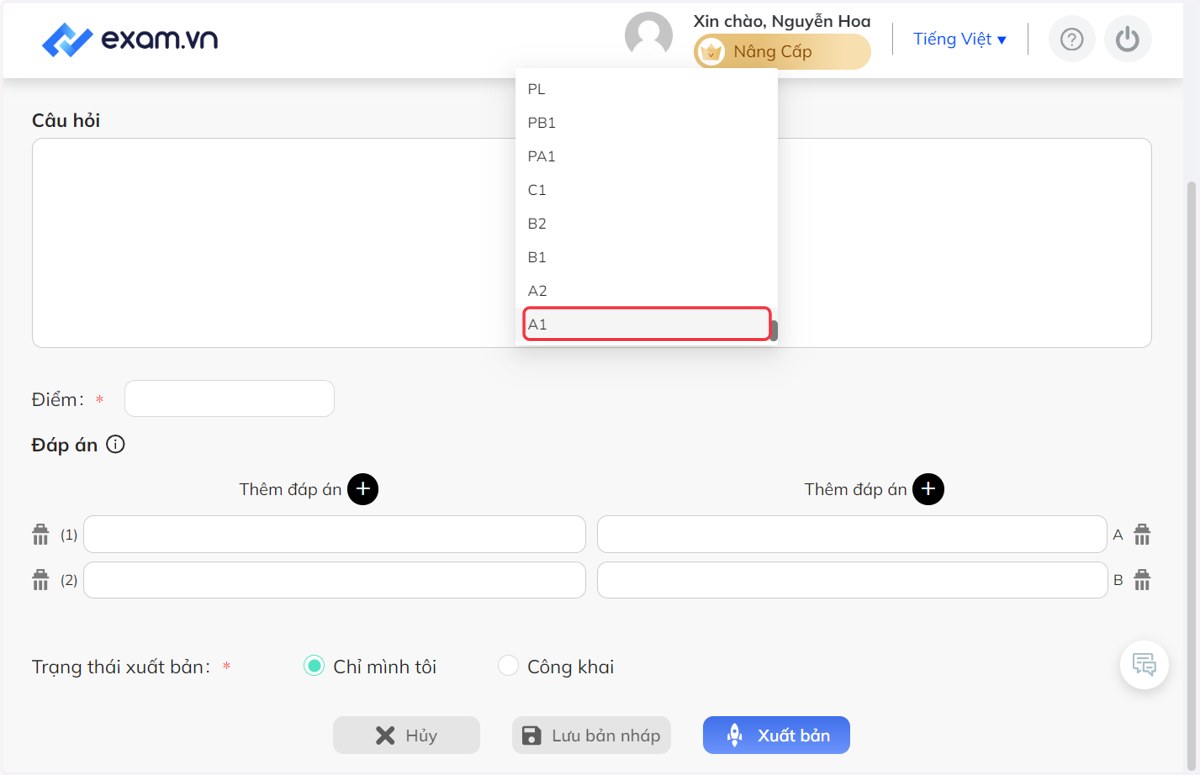The height and width of the screenshot is (775, 1200).
Task: Delete left answer row (2) with its trash icon
Action: (41, 580)
